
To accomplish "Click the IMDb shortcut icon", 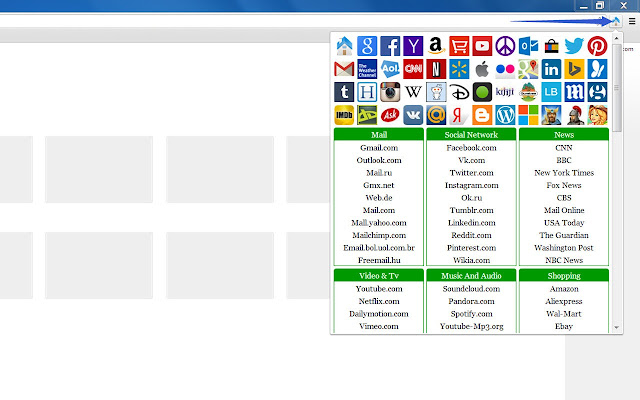I will pyautogui.click(x=344, y=115).
